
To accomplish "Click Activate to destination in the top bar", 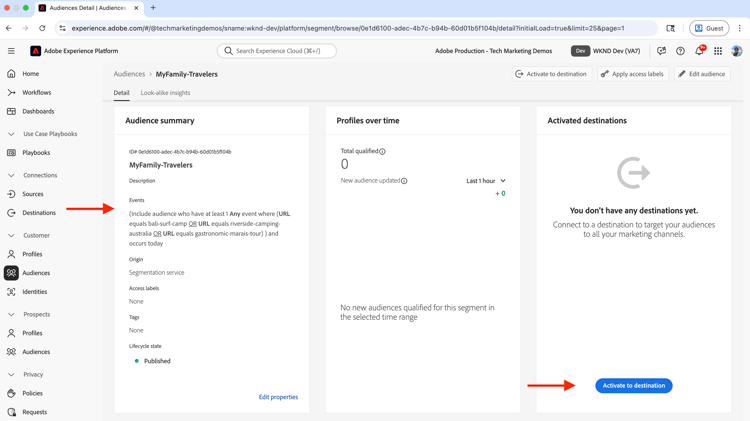I will click(x=551, y=74).
